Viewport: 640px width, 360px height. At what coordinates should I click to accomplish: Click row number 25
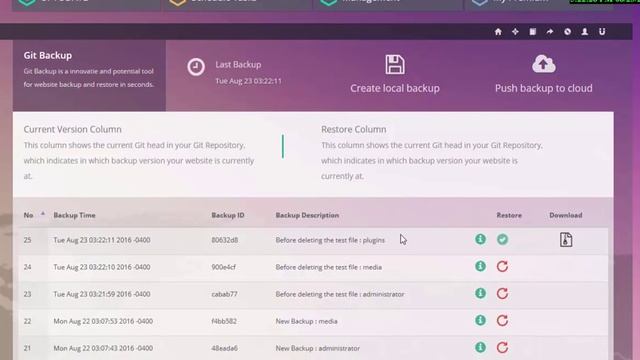click(x=27, y=240)
